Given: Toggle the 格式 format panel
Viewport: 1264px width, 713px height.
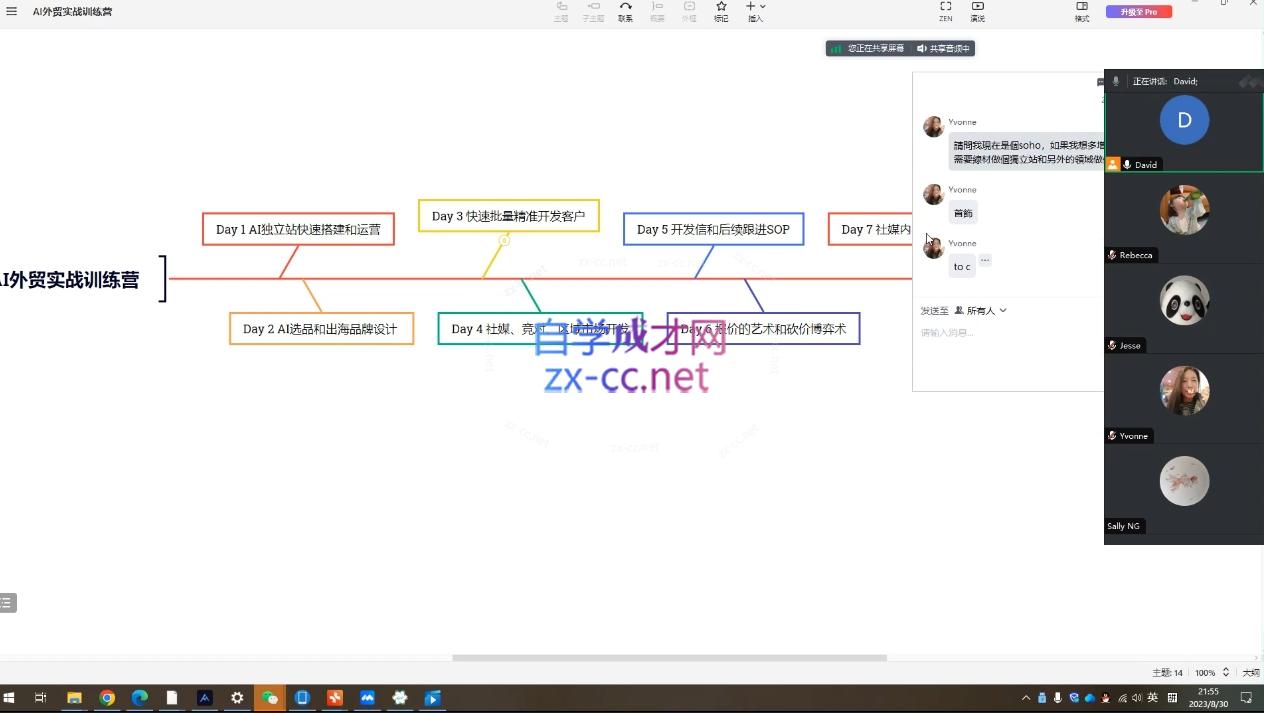Looking at the screenshot, I should click(1082, 11).
